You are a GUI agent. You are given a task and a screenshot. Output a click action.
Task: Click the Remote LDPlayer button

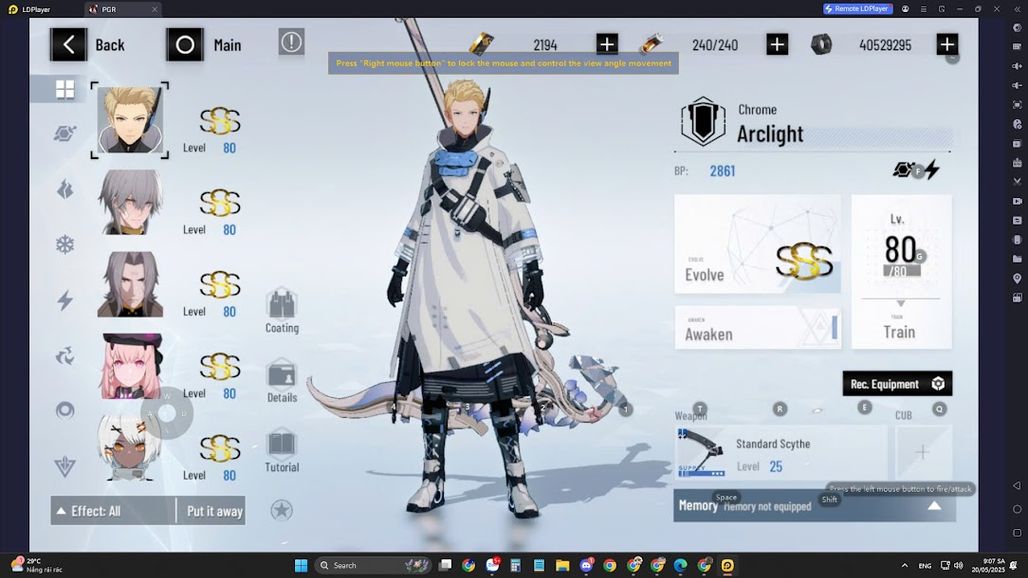point(858,9)
